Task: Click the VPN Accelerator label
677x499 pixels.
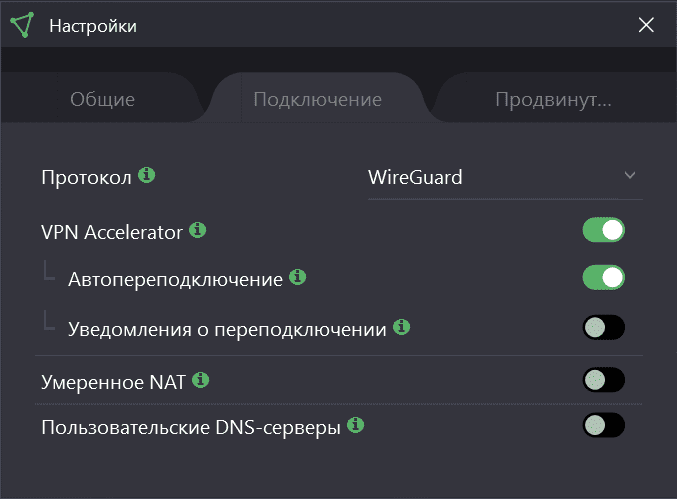Action: coord(112,232)
